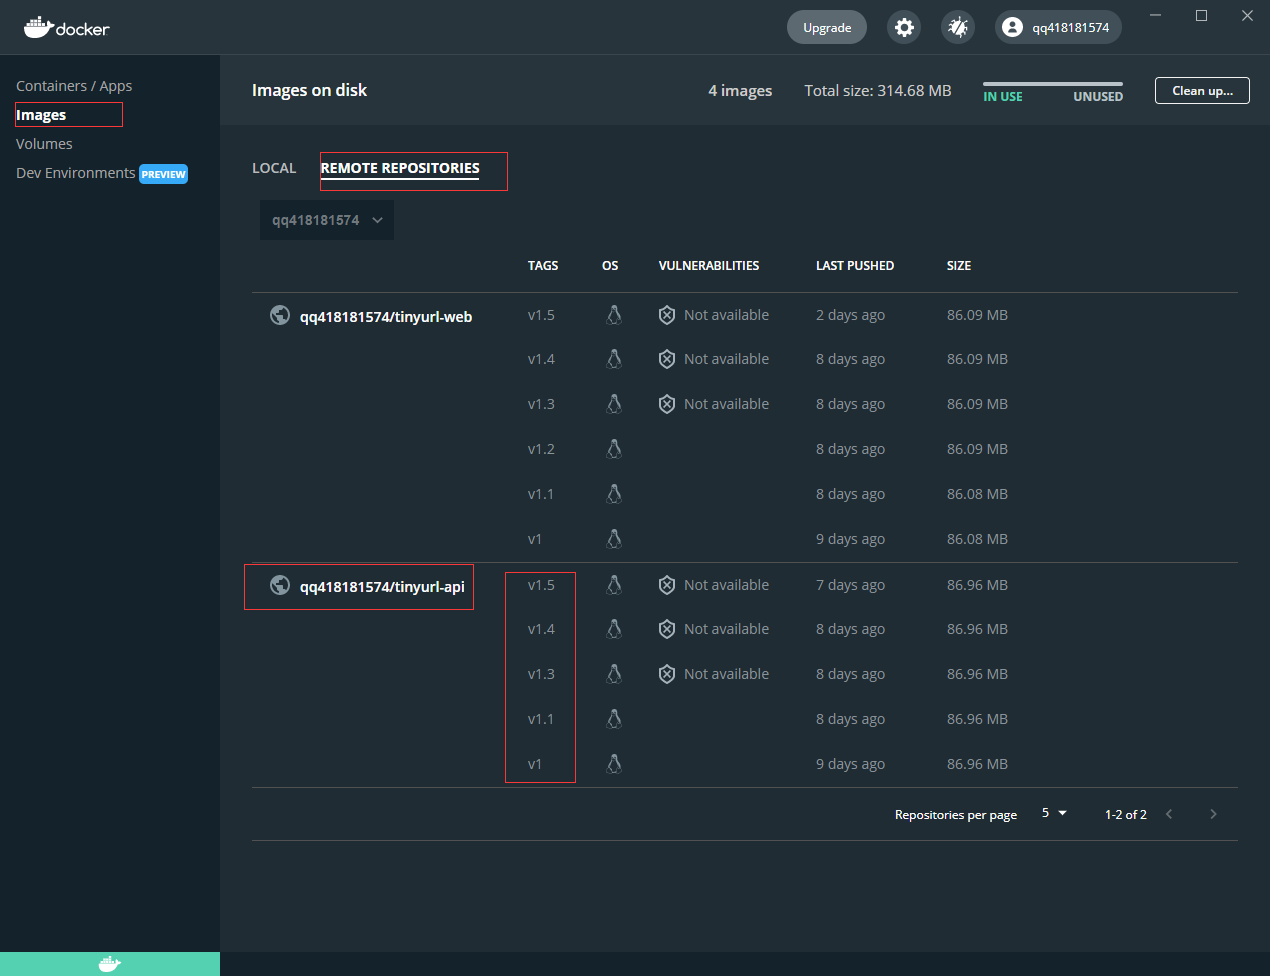This screenshot has width=1270, height=976.
Task: Click the SIZE column header
Action: (959, 266)
